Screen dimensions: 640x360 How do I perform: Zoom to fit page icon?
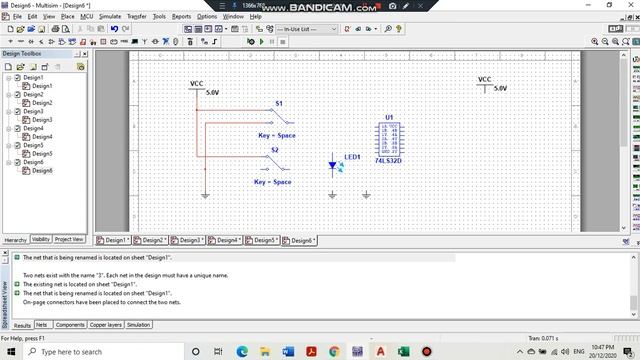[626, 42]
